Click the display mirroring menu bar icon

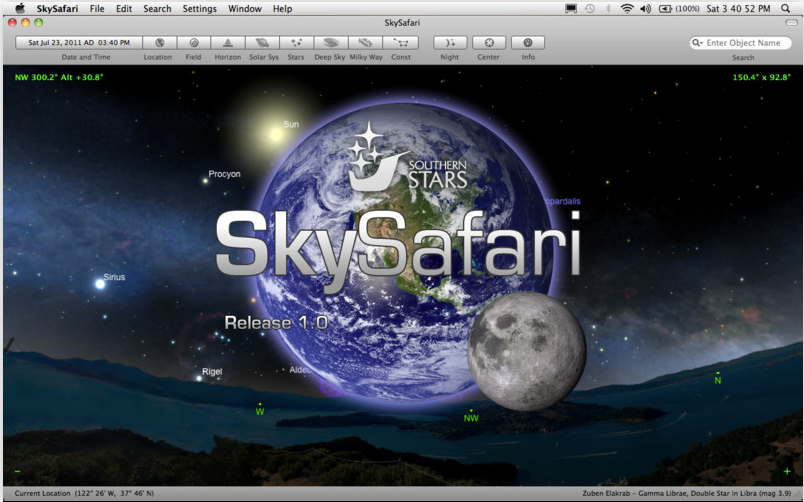pos(571,9)
